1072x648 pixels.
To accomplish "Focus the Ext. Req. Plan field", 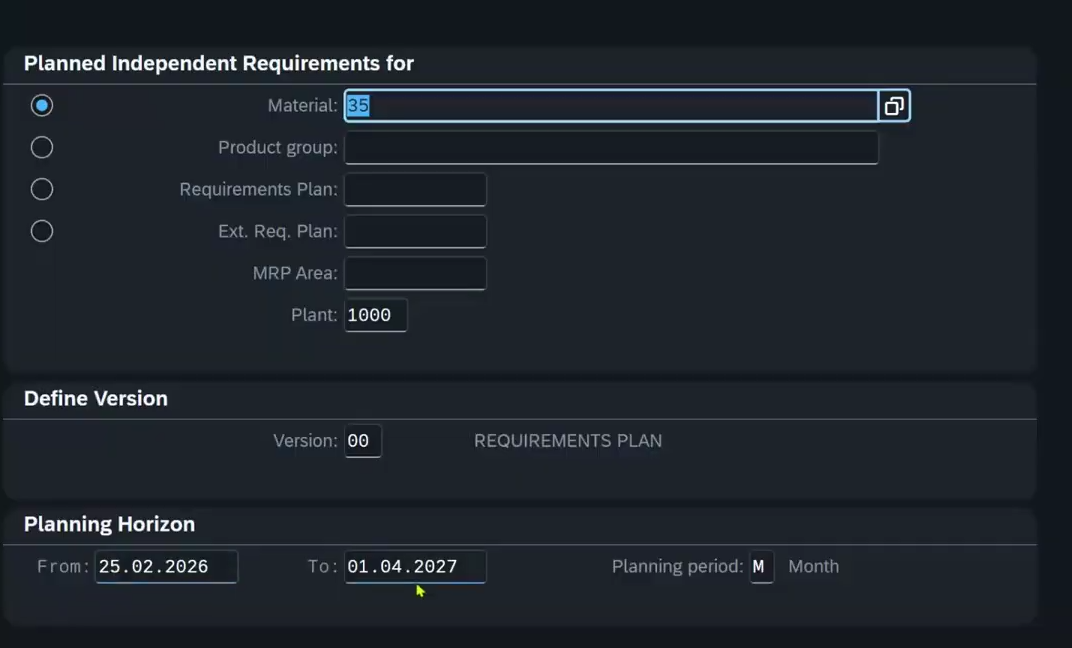I will (416, 231).
